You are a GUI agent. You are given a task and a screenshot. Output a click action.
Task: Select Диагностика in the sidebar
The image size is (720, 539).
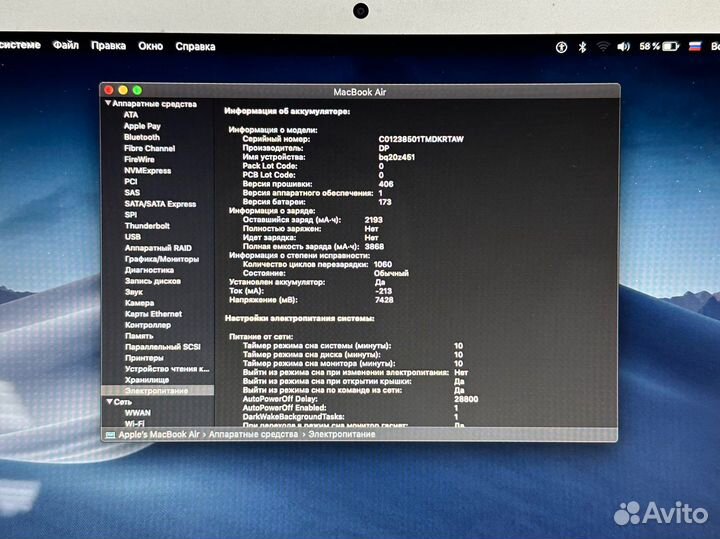coord(149,270)
